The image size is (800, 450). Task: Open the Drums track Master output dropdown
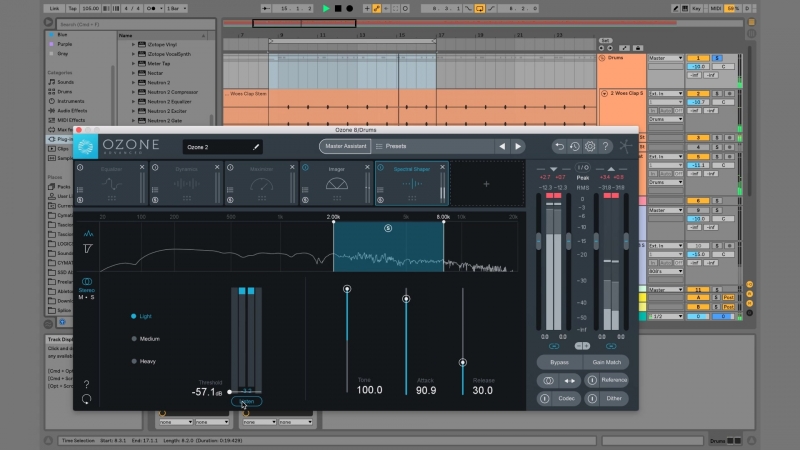click(665, 58)
